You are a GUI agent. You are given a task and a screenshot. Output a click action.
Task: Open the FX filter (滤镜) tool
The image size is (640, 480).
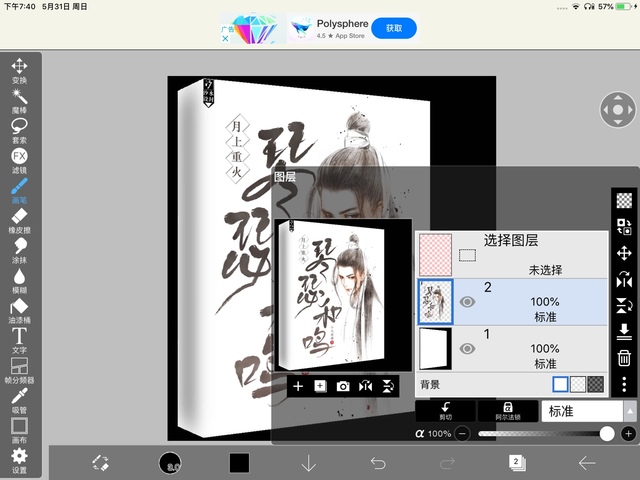19,158
